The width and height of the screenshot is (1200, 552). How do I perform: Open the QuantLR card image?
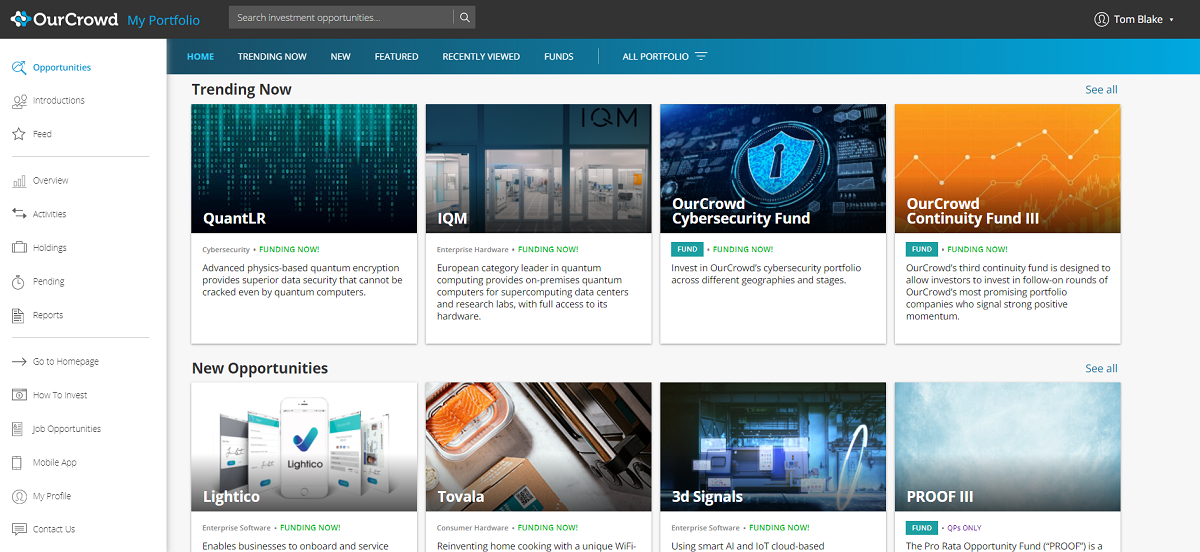point(304,168)
